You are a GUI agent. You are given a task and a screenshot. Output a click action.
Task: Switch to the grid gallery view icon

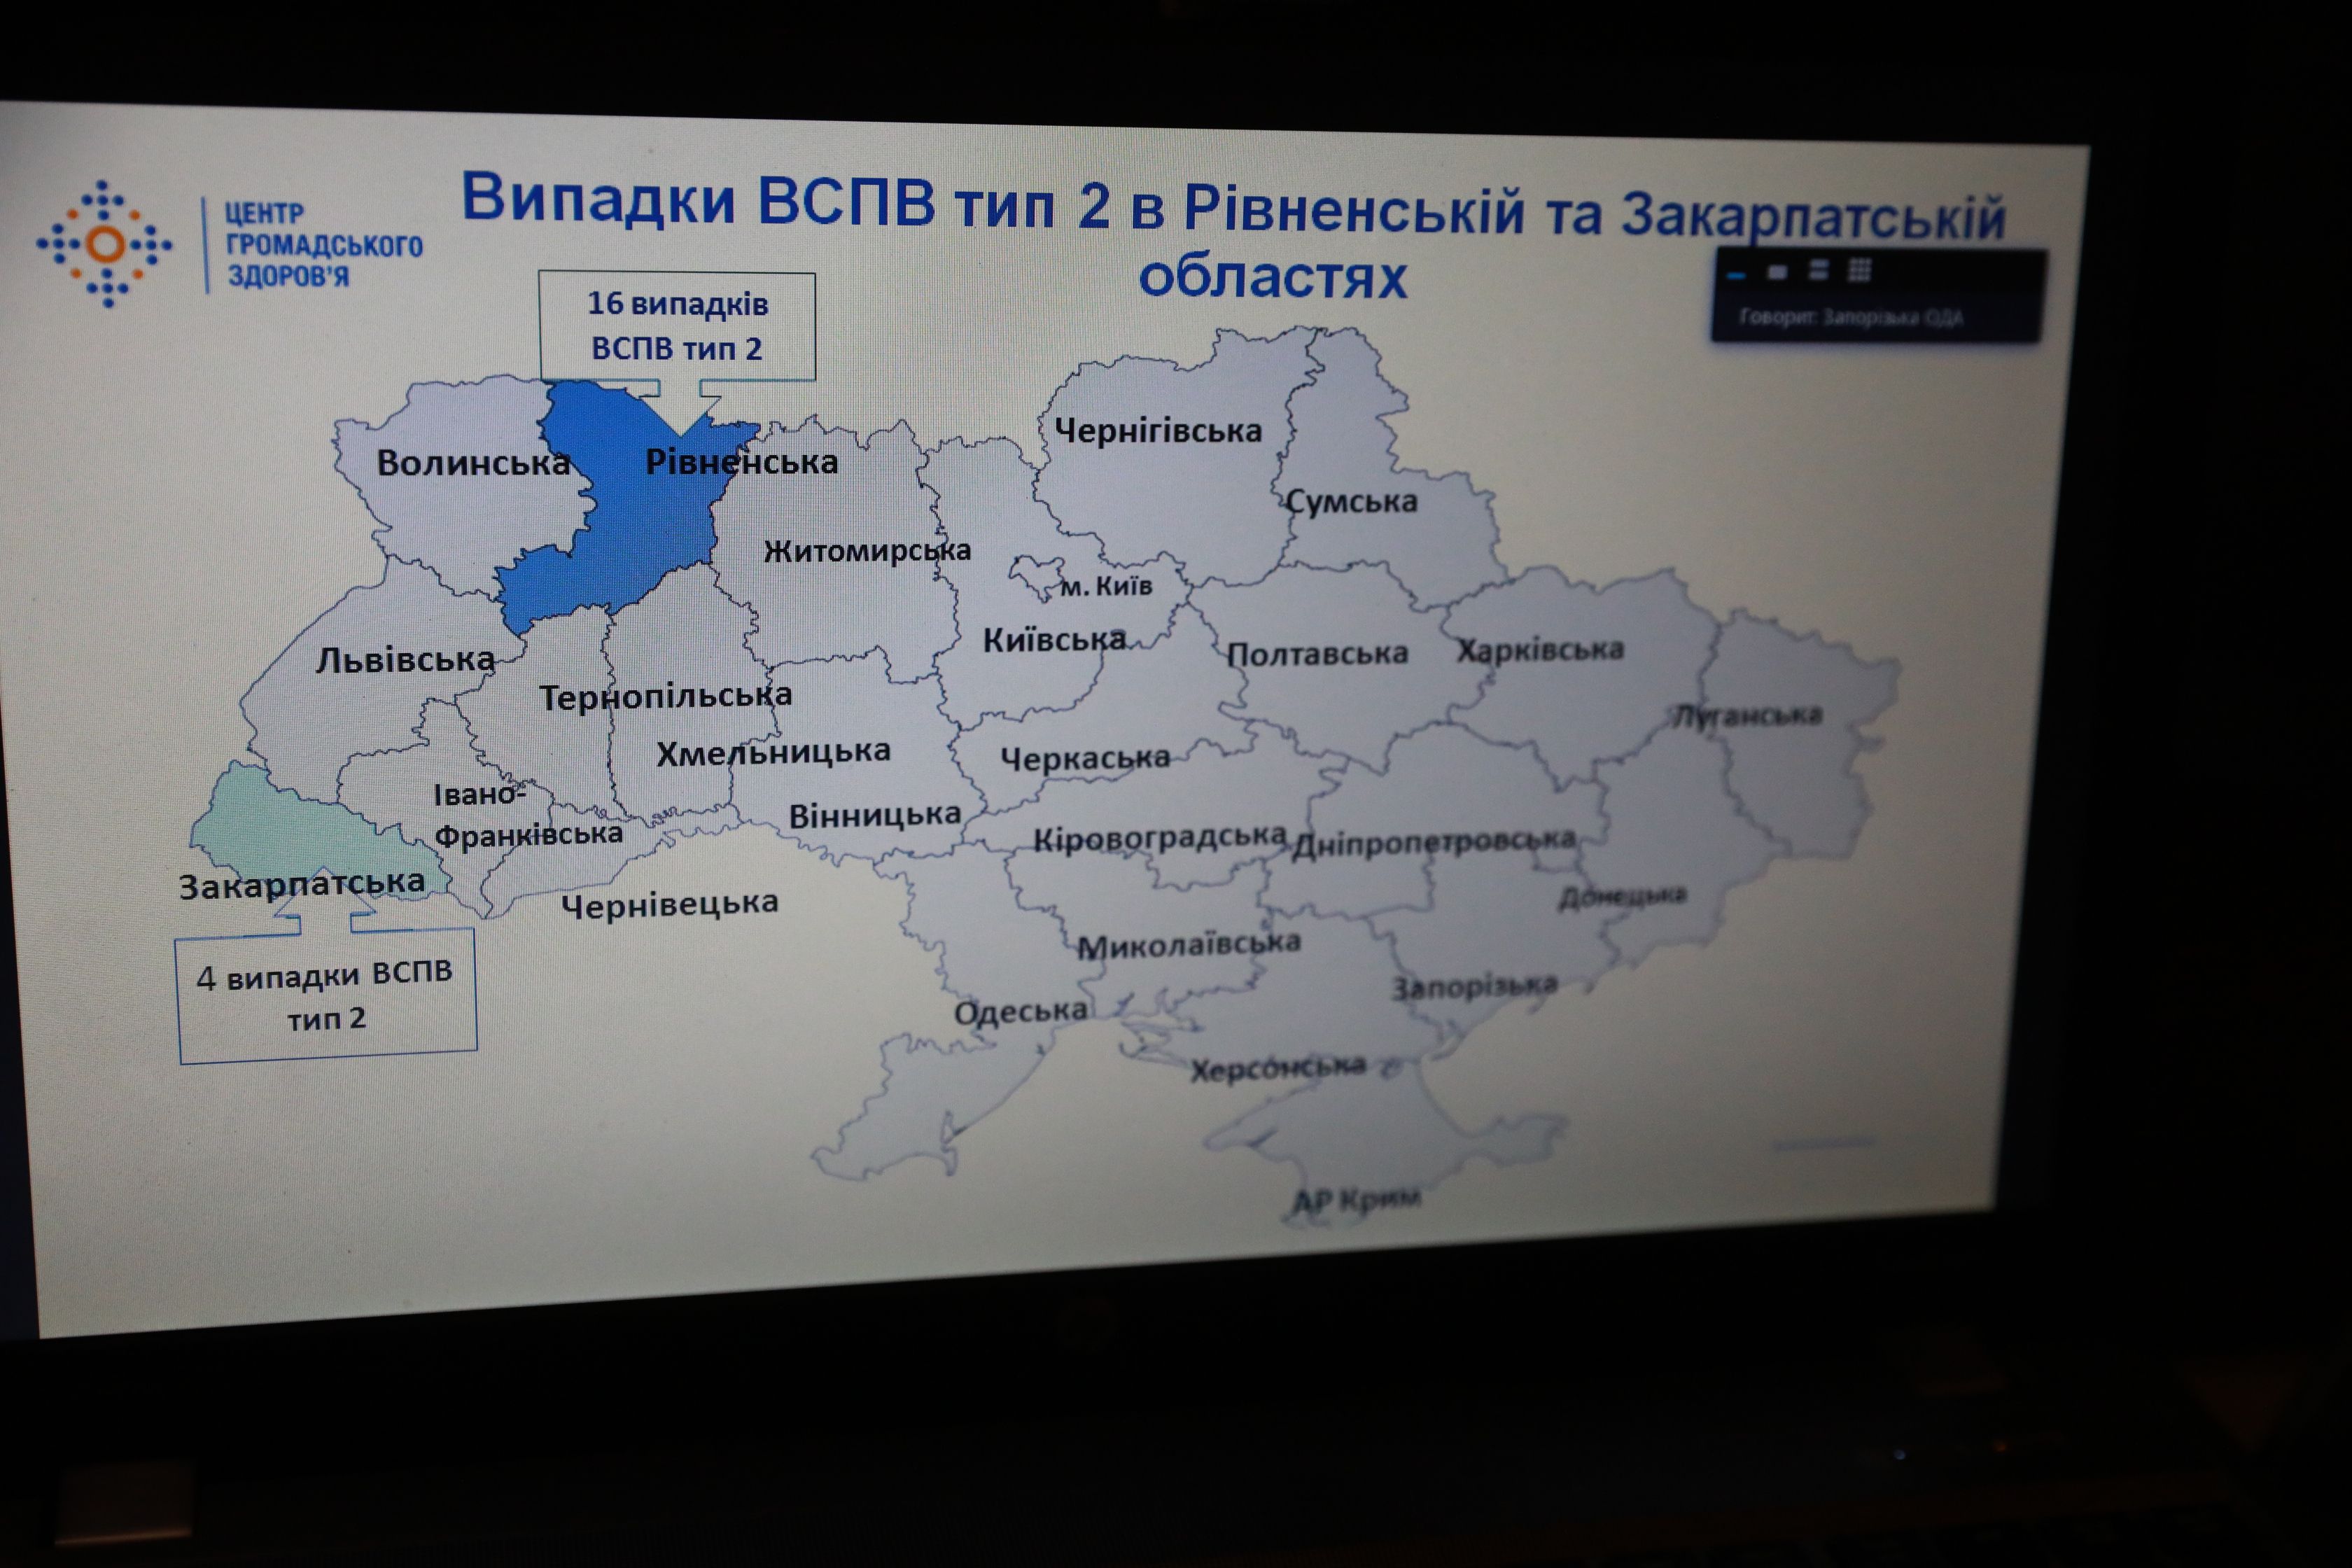click(1859, 270)
